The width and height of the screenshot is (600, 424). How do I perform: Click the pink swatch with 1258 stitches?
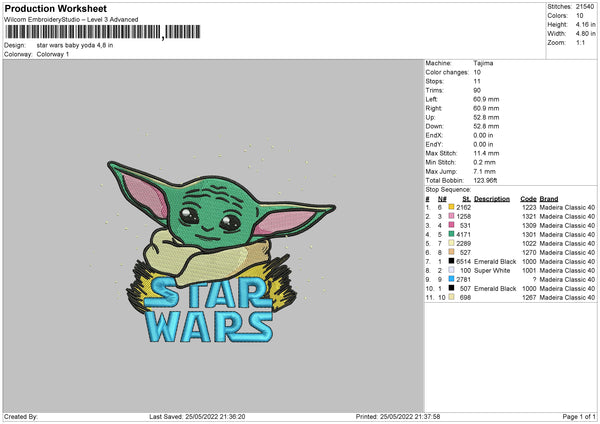click(451, 216)
